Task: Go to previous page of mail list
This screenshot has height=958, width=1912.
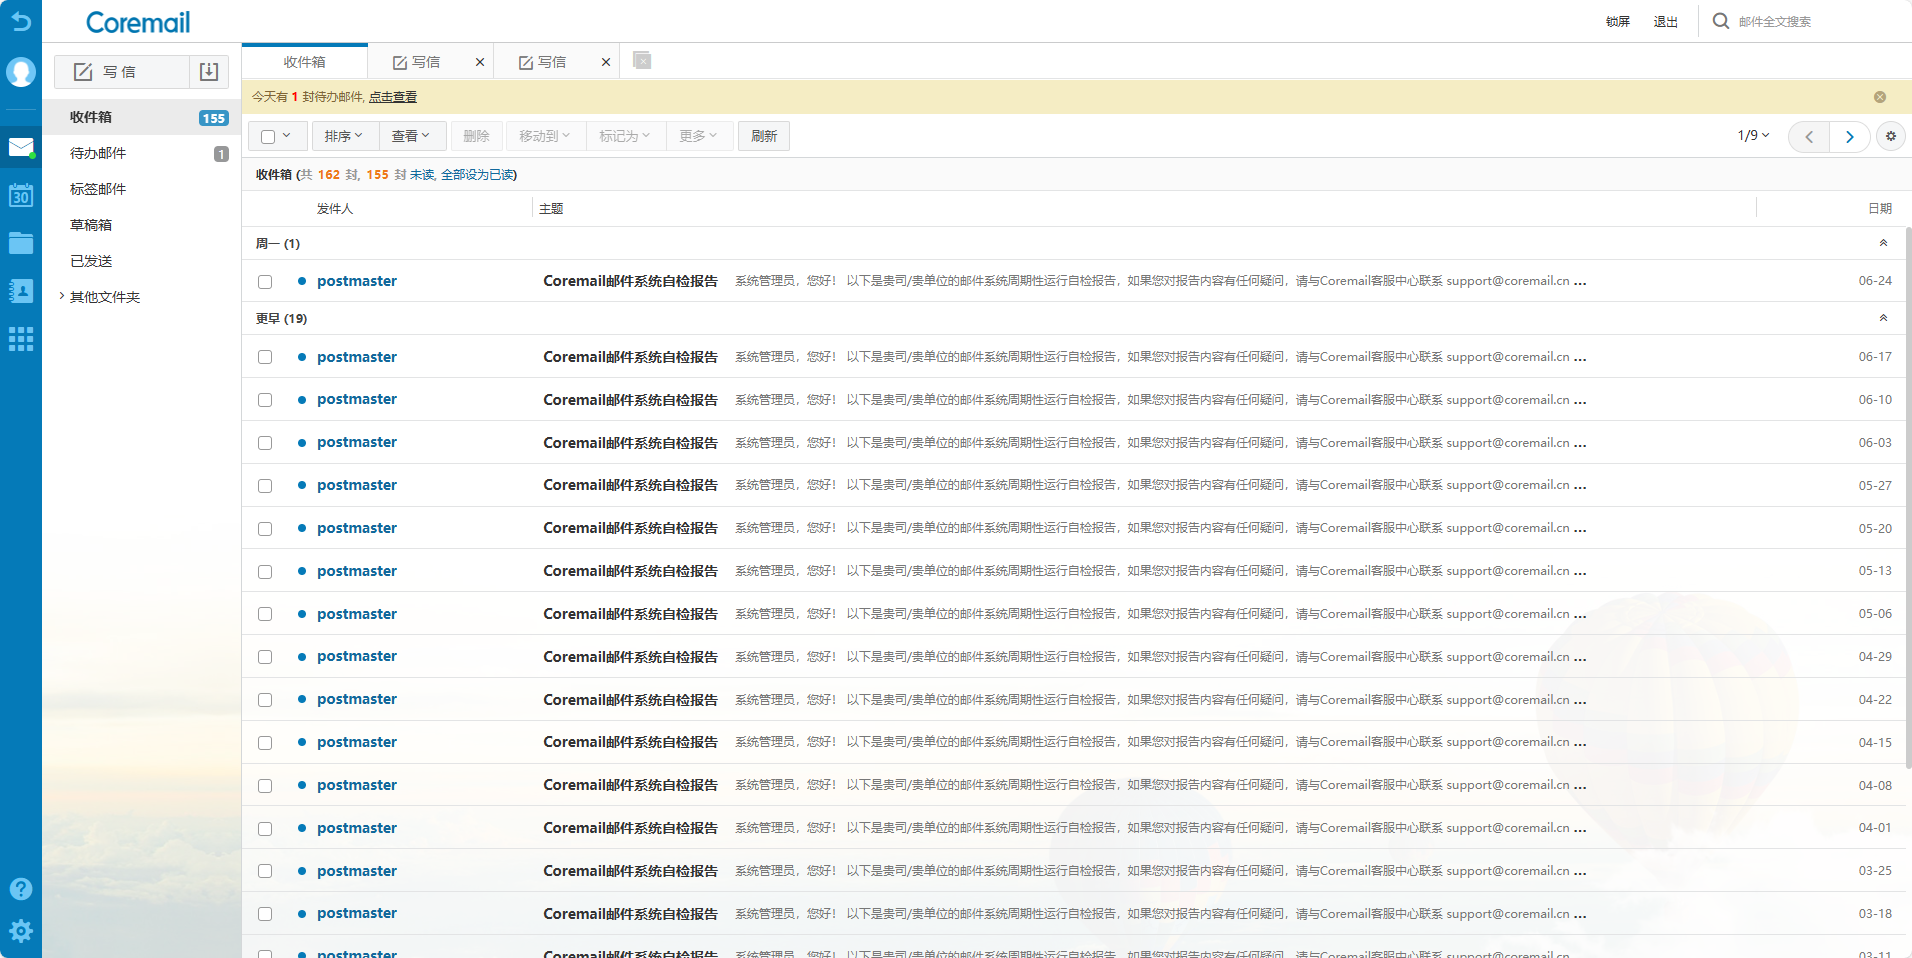Action: click(1809, 136)
